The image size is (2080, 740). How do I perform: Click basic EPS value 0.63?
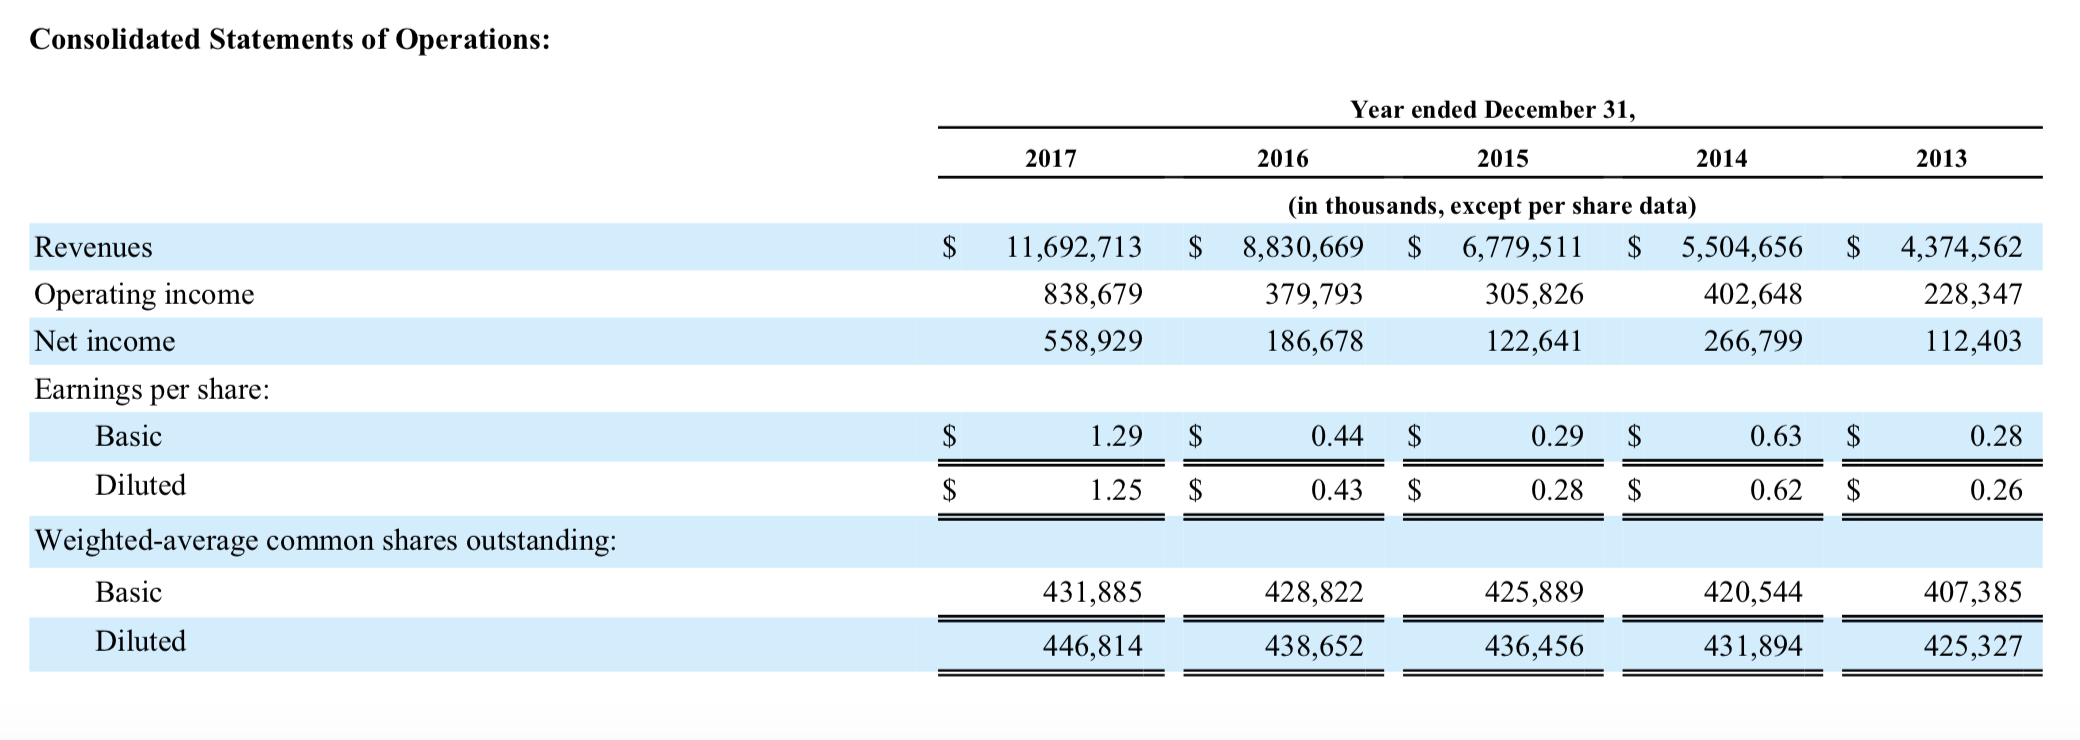[x=1776, y=436]
